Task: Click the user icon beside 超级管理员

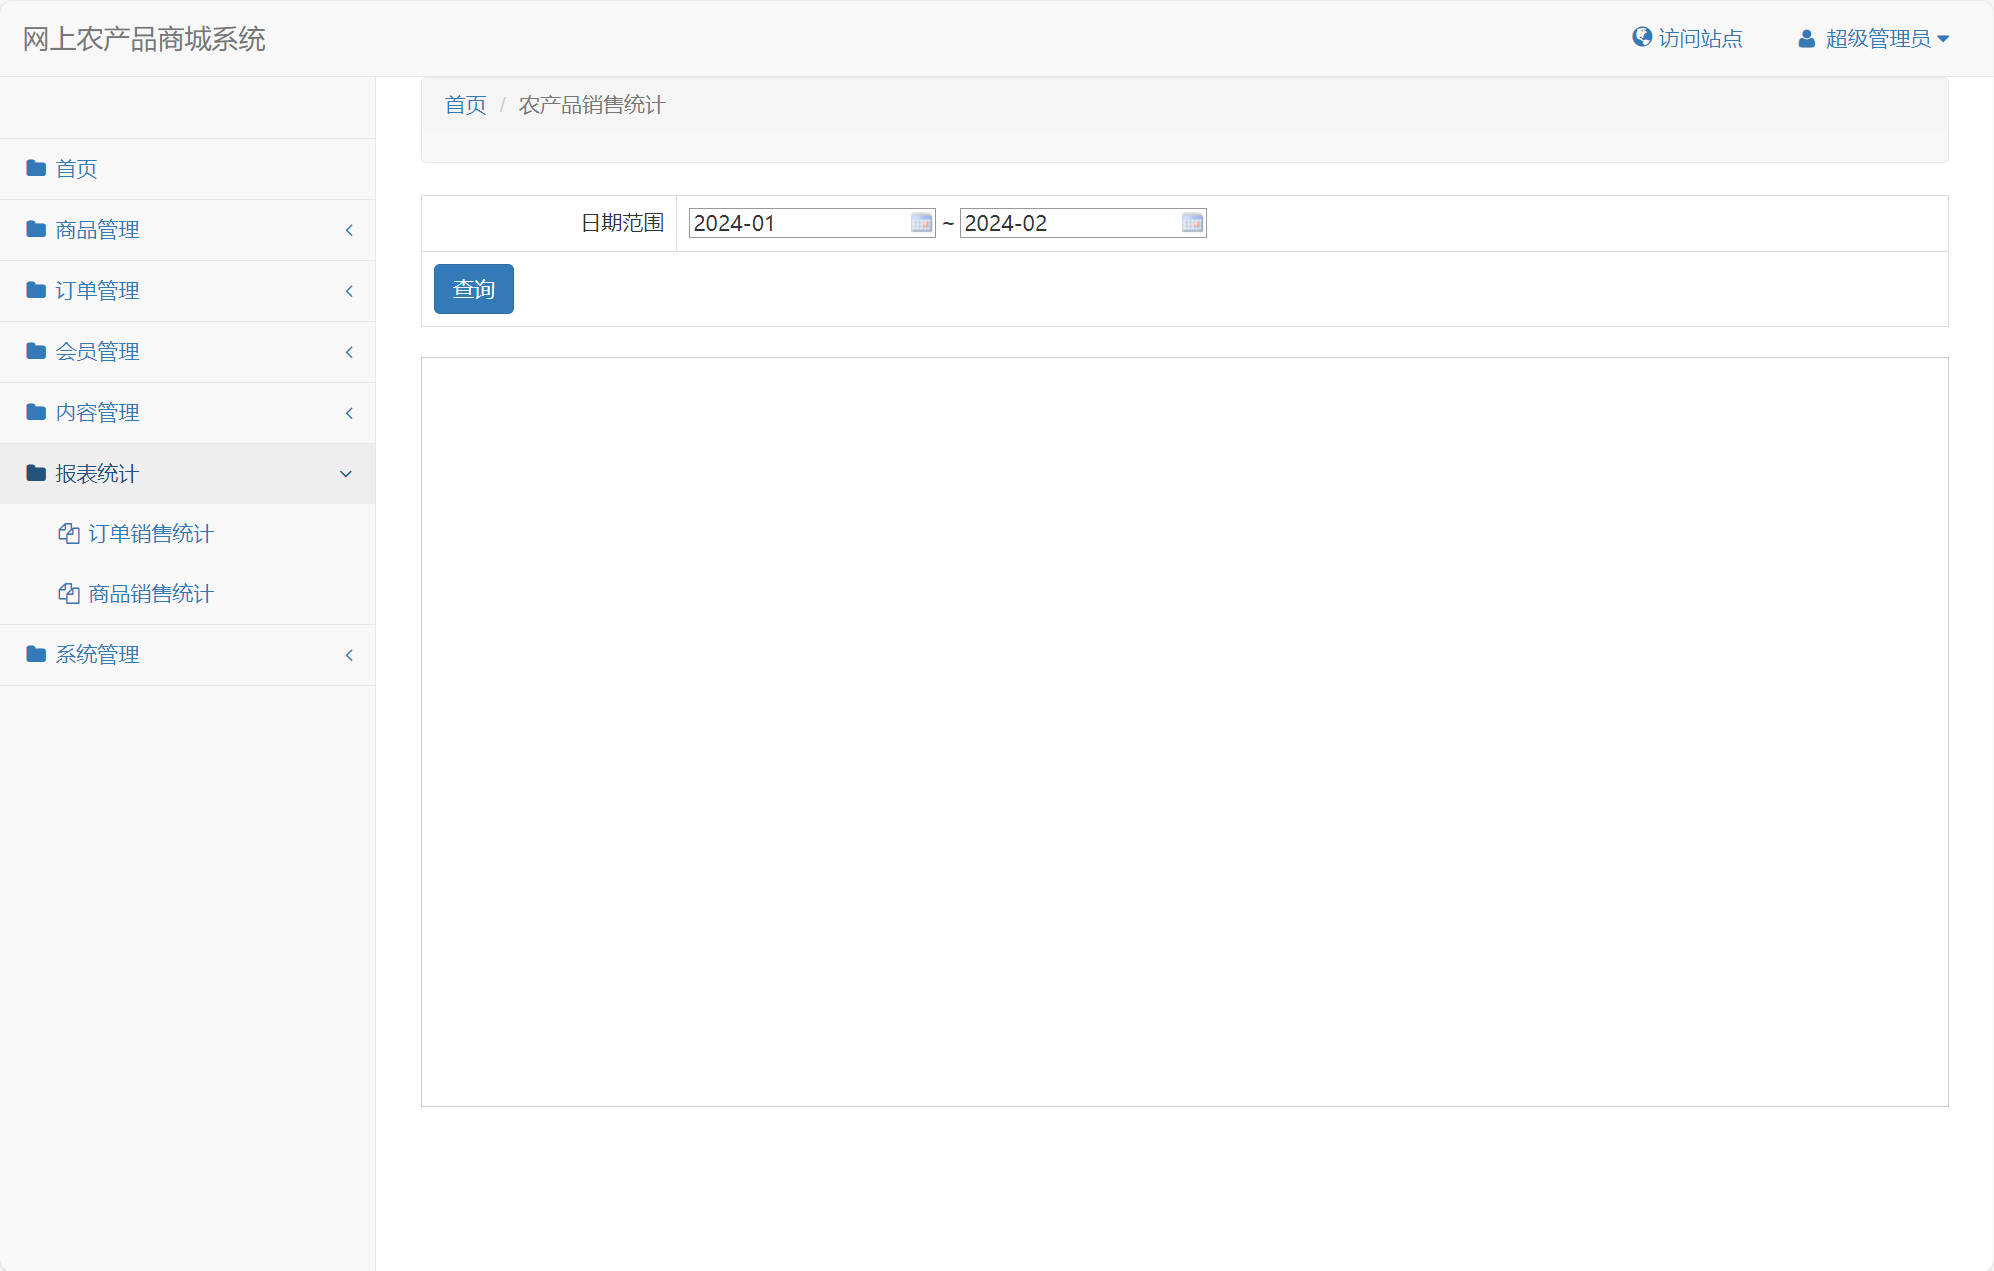Action: 1805,38
